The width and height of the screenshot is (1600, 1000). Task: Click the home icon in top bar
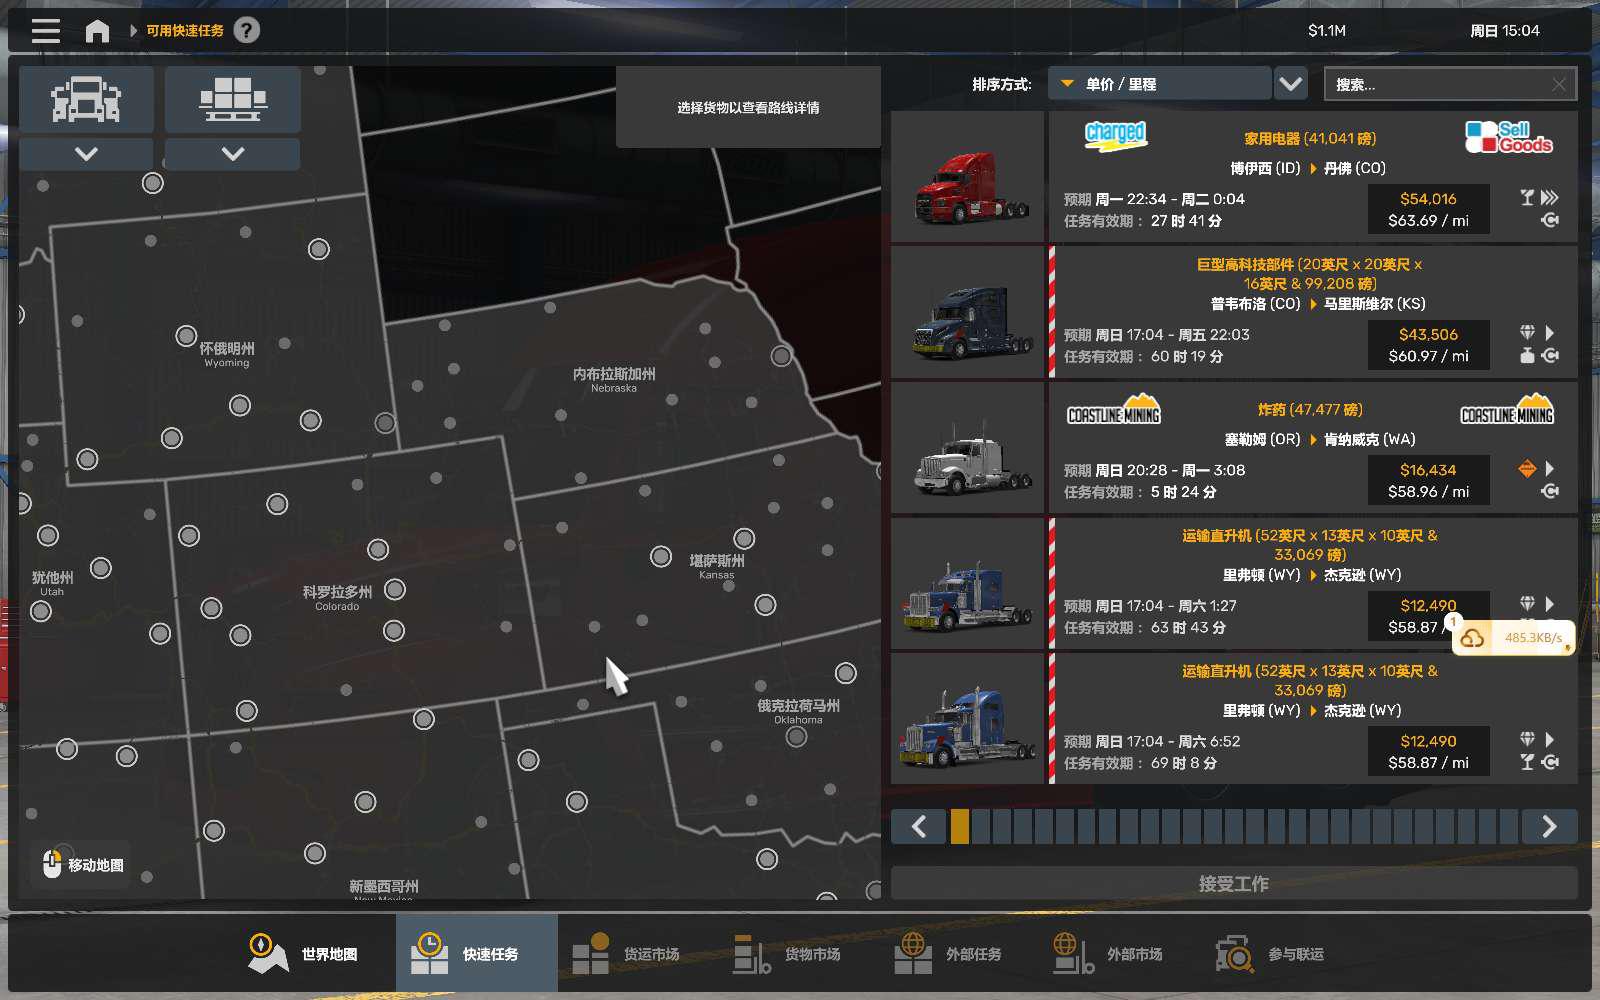97,31
